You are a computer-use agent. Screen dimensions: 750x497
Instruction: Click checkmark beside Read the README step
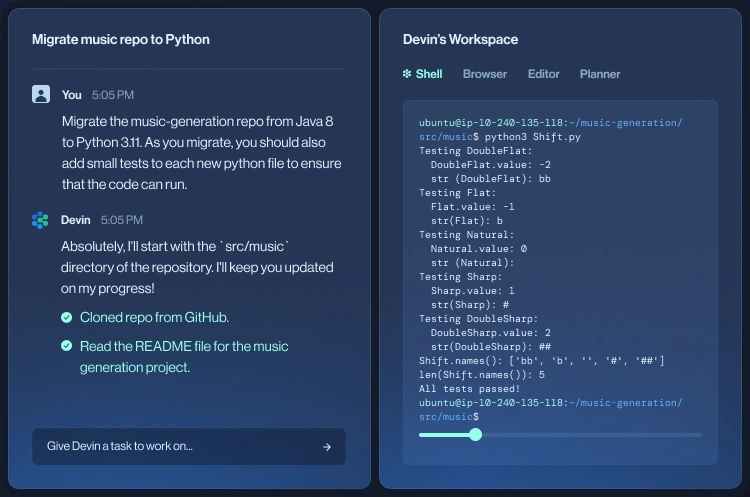pos(67,346)
